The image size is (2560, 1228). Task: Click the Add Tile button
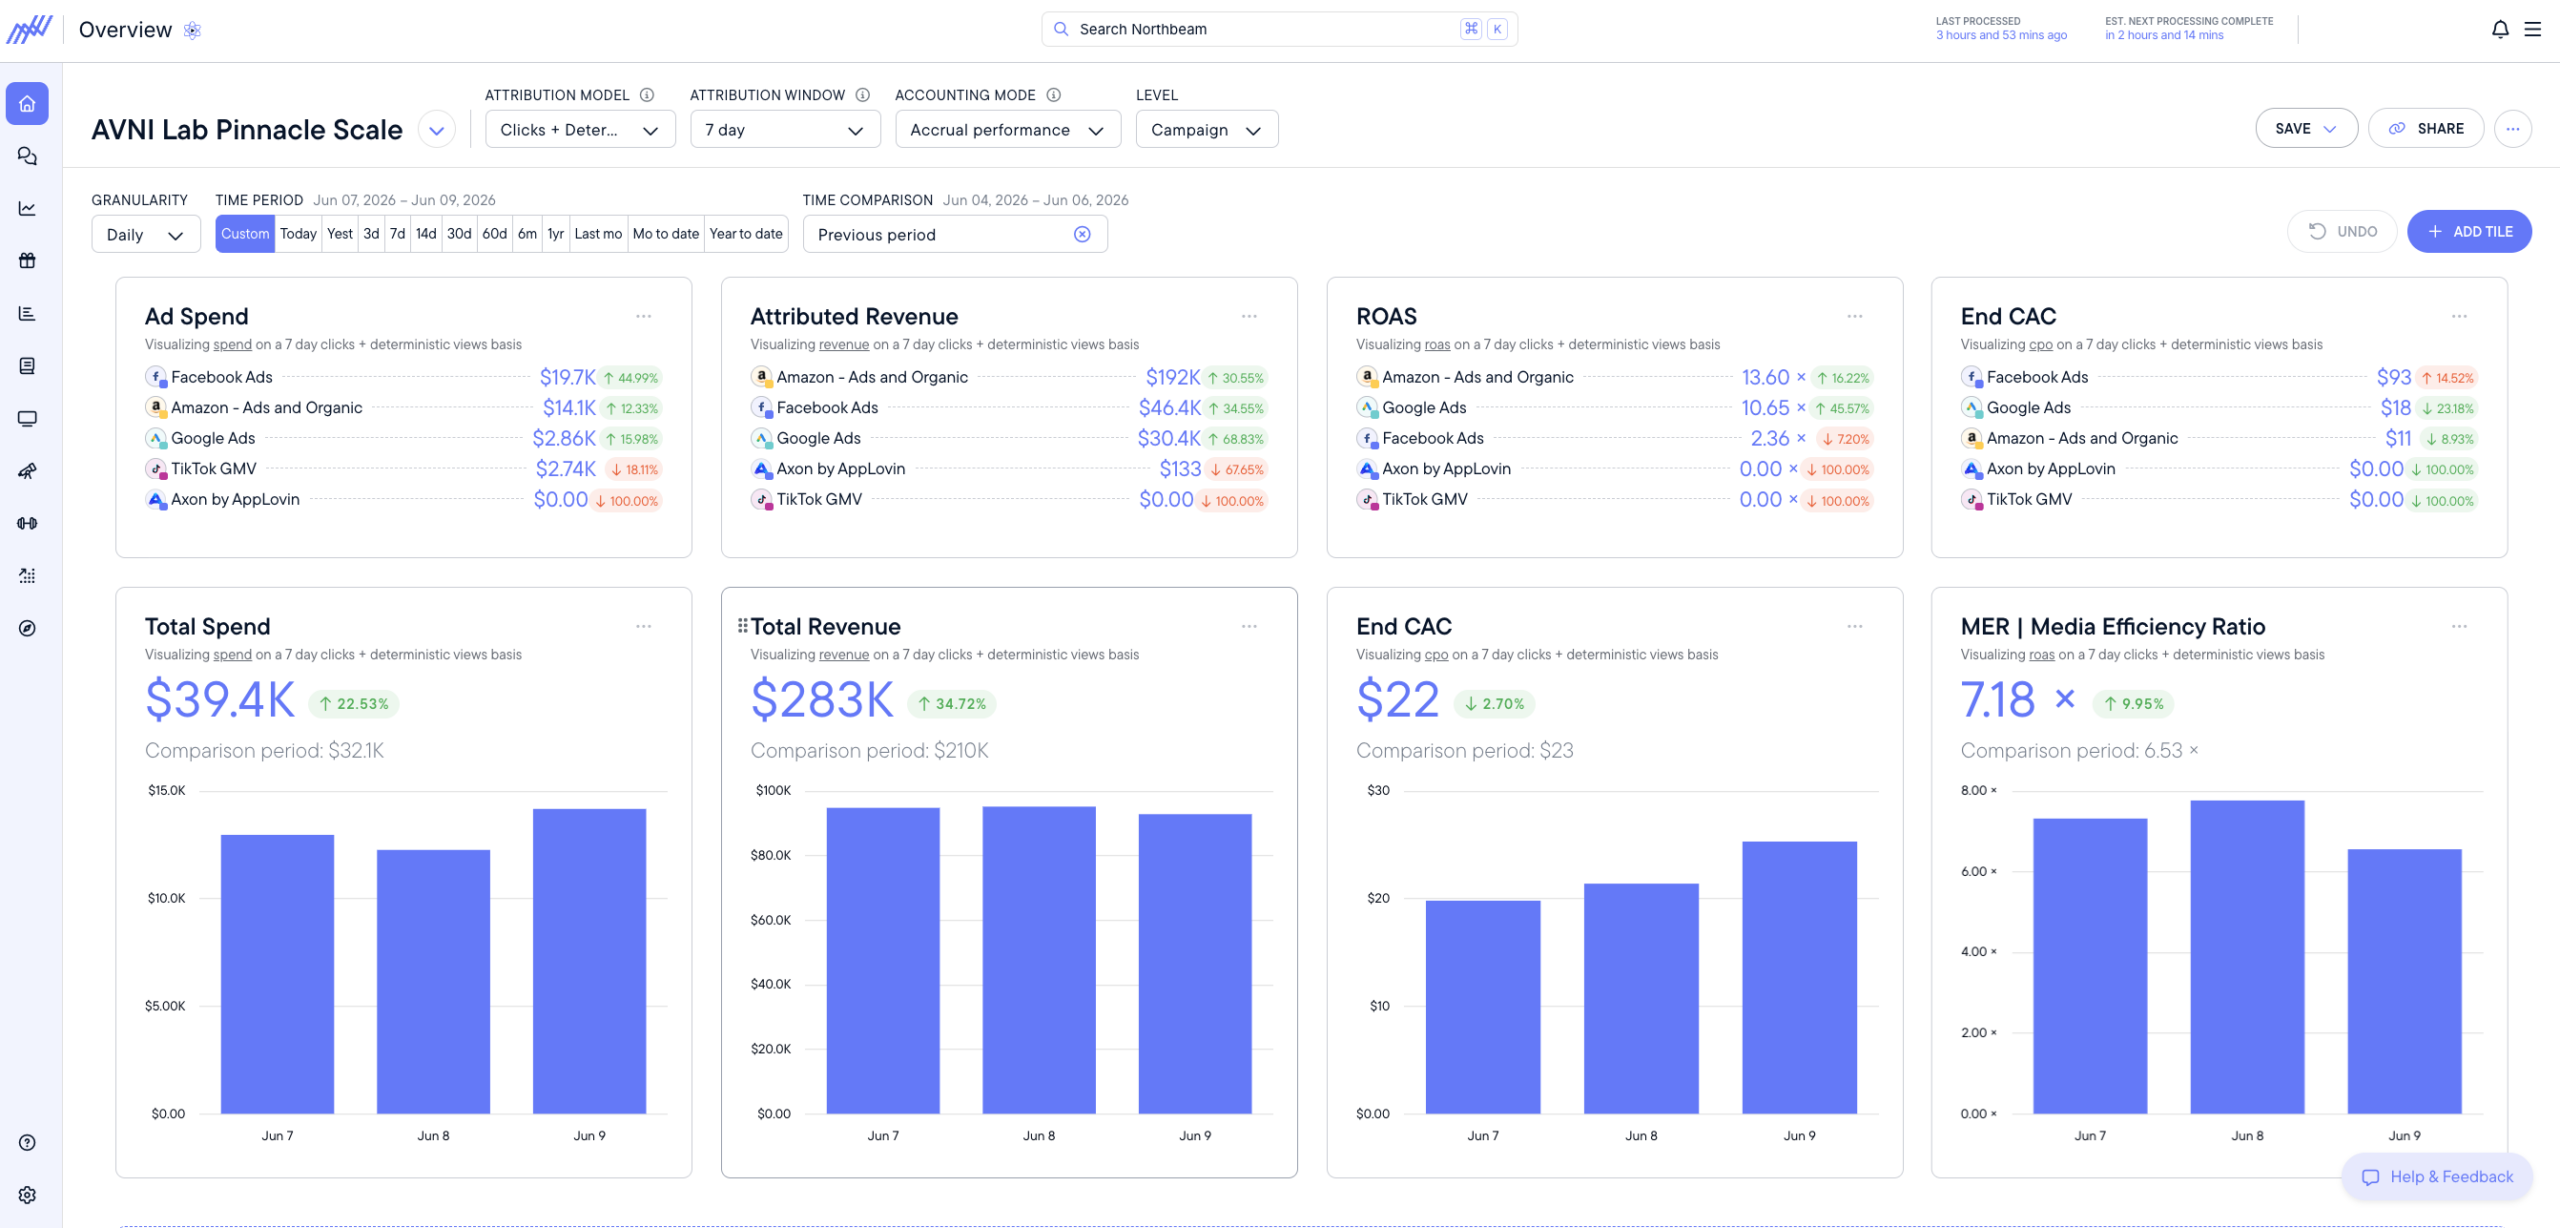2469,231
